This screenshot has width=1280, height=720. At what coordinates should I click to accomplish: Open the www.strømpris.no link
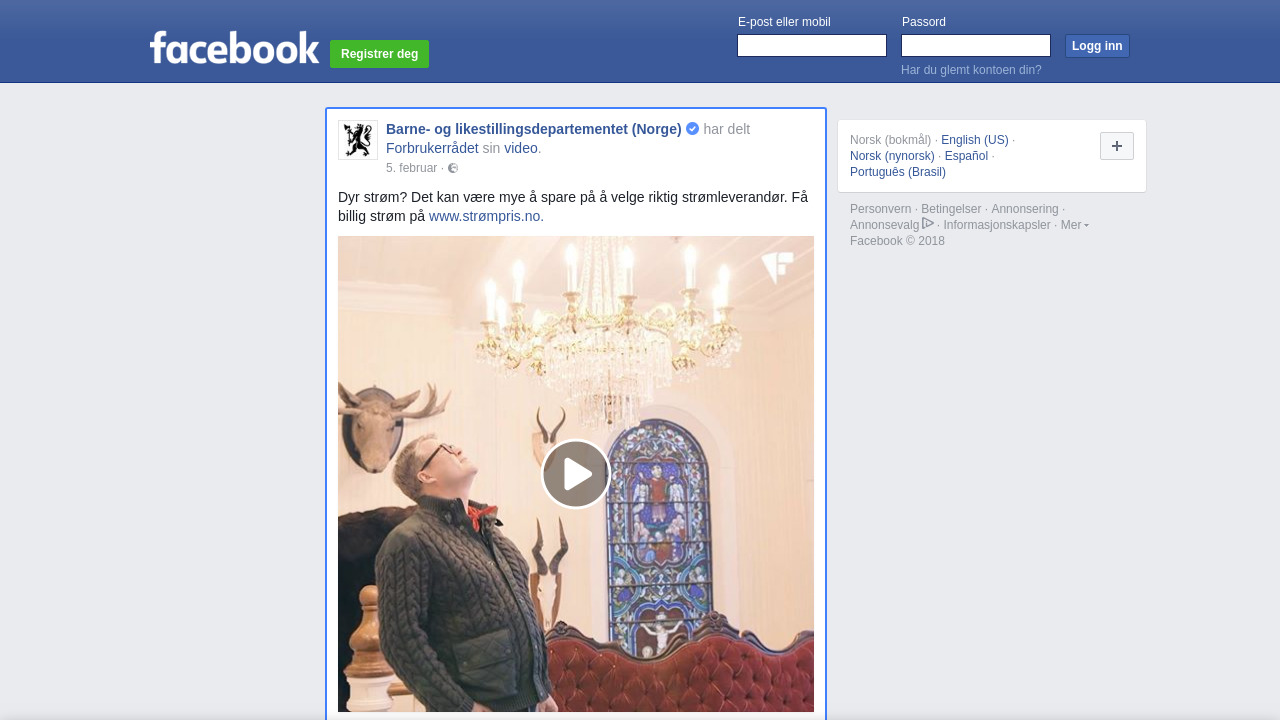click(486, 216)
